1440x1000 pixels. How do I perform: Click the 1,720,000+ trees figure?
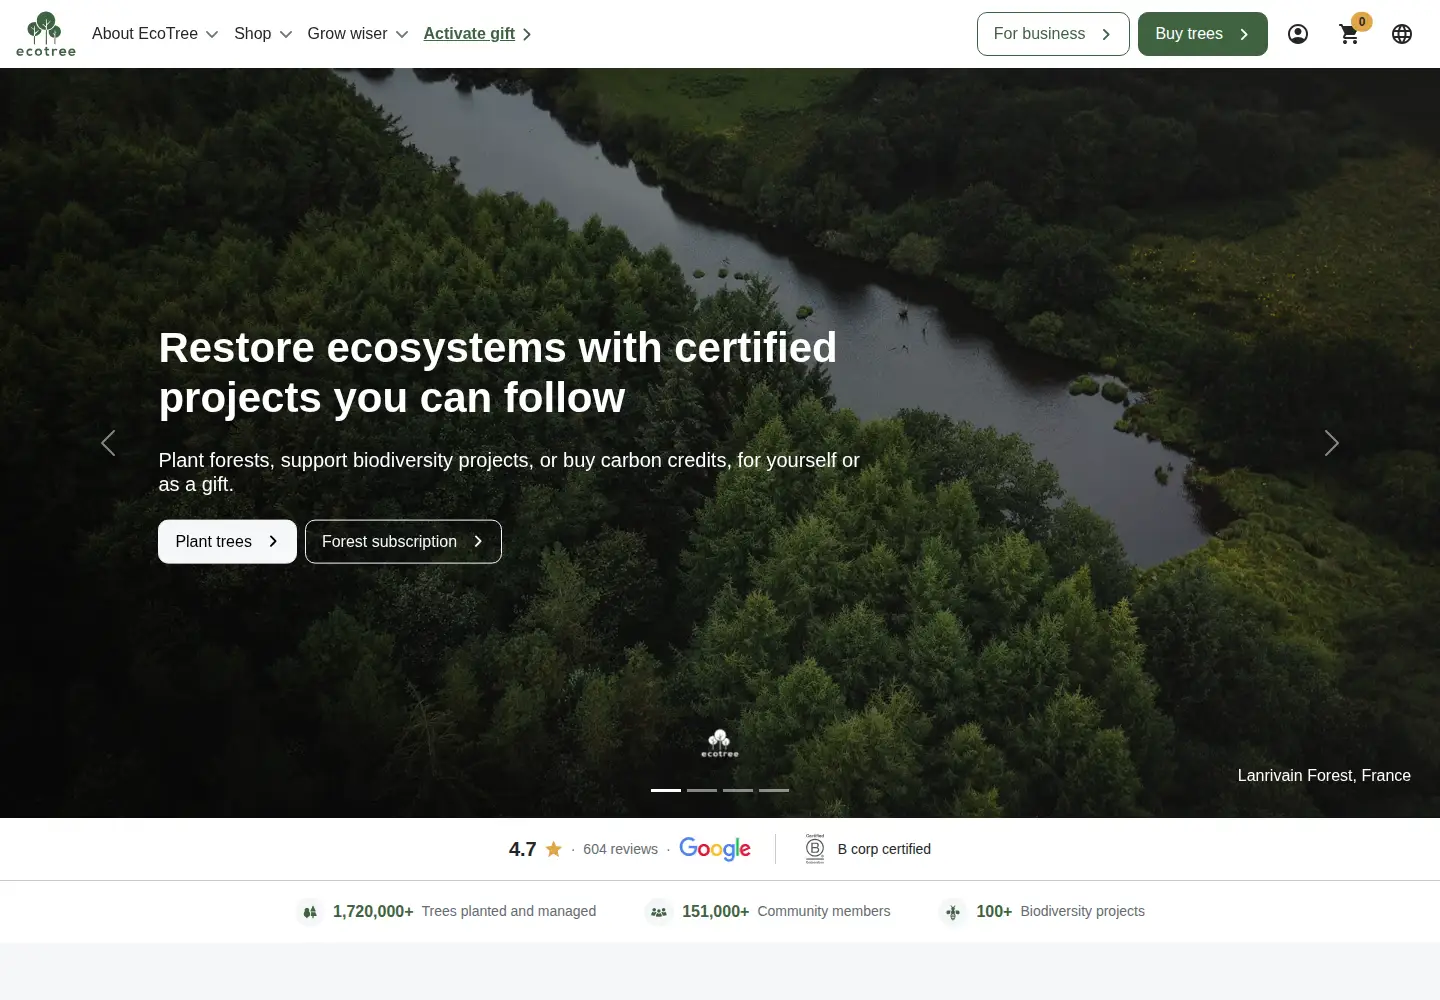373,912
